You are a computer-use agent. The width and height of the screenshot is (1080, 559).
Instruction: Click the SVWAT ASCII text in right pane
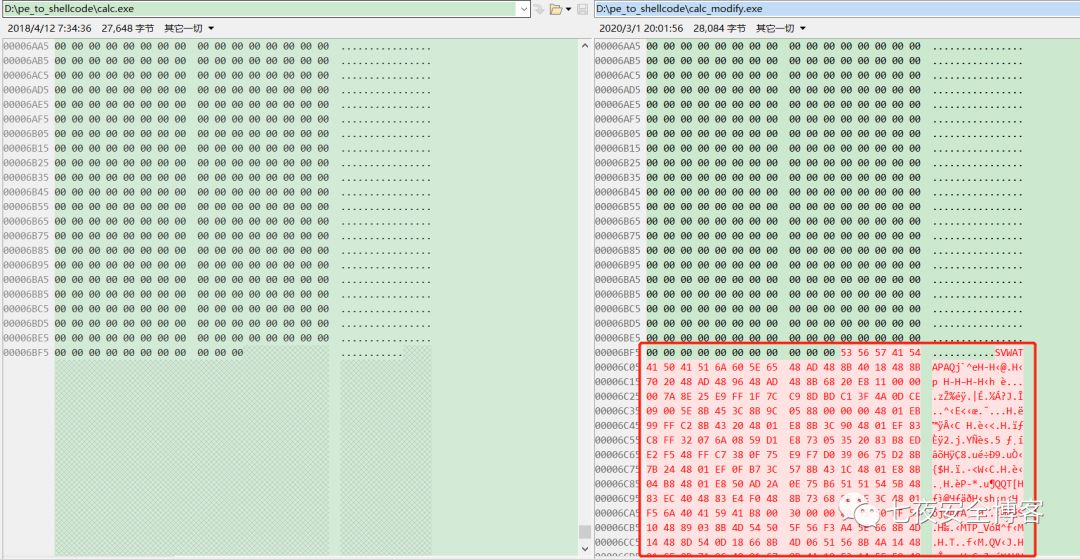[x=1009, y=352]
